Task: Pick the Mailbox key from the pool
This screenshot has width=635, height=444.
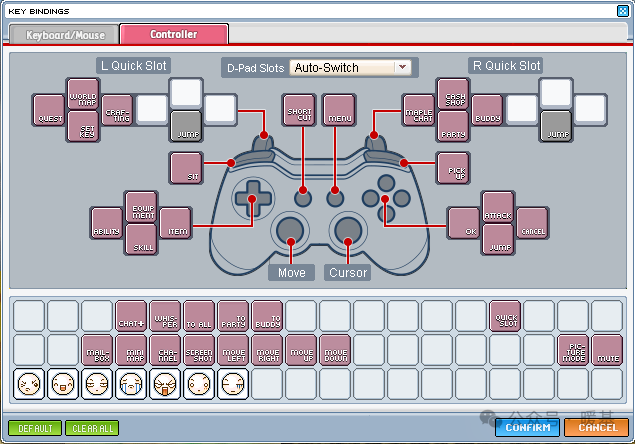Action: [97, 350]
